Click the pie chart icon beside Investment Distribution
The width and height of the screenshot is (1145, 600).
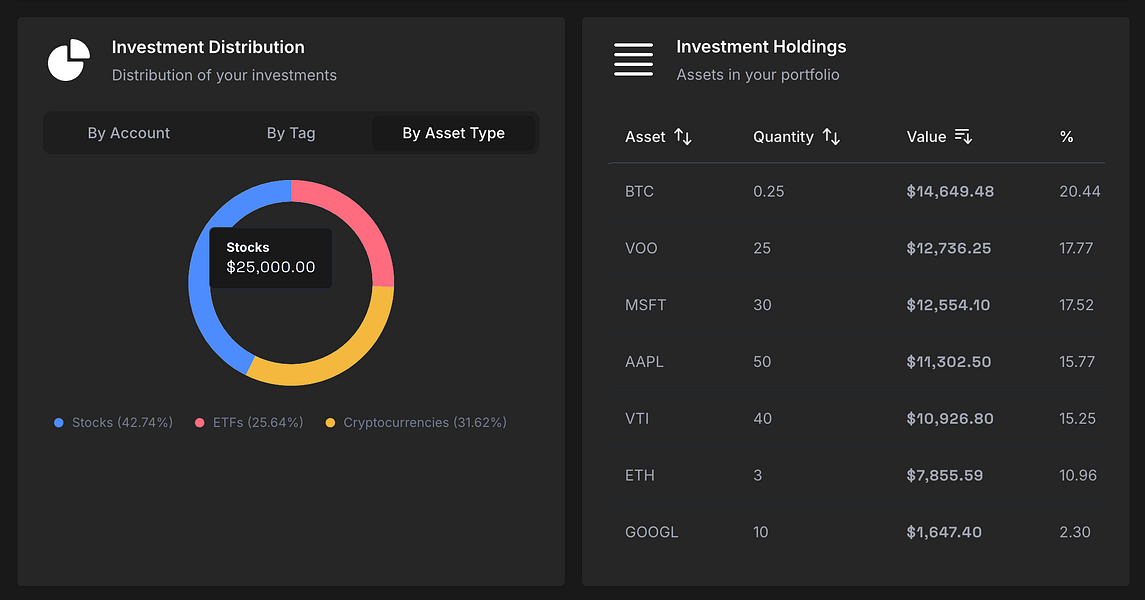click(x=68, y=60)
